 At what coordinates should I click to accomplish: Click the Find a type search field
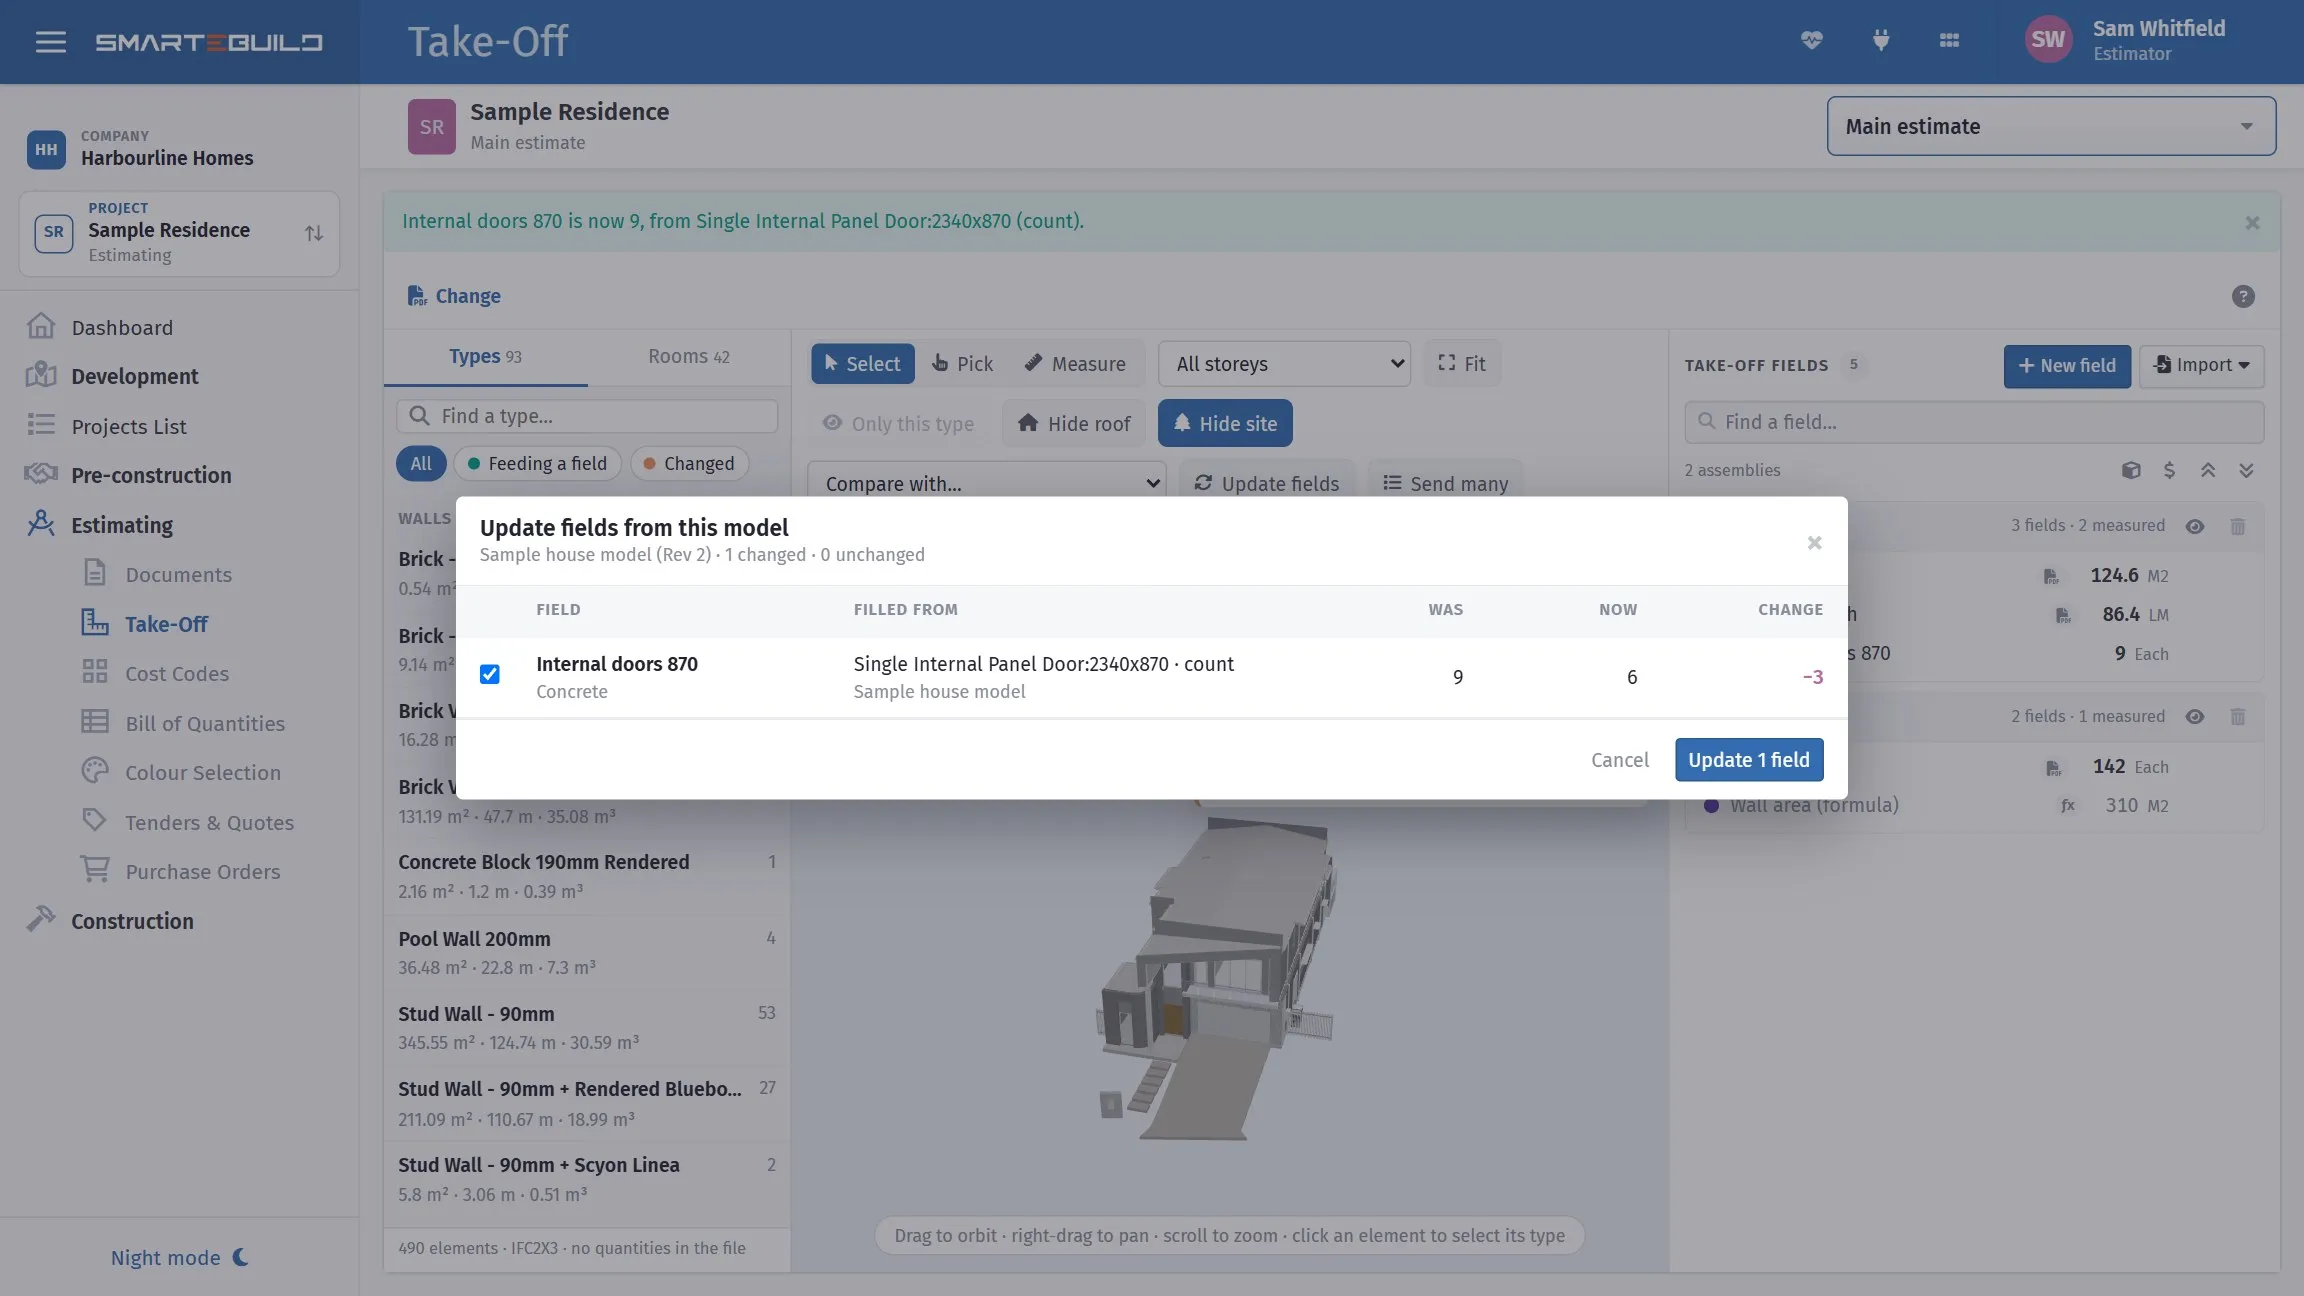point(587,416)
